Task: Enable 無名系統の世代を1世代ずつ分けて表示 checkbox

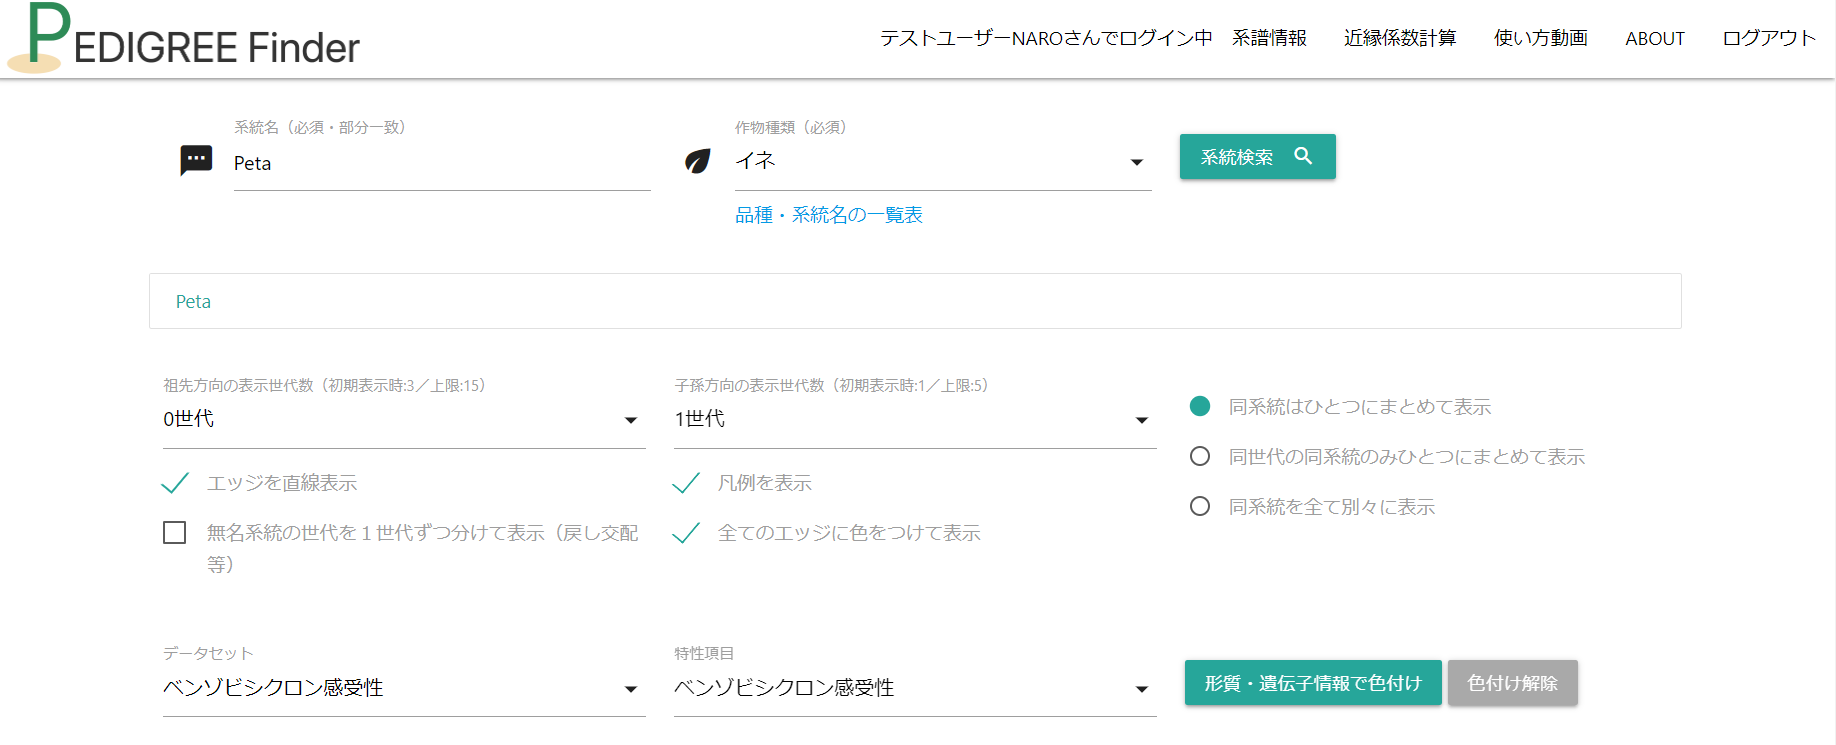Action: point(175,533)
